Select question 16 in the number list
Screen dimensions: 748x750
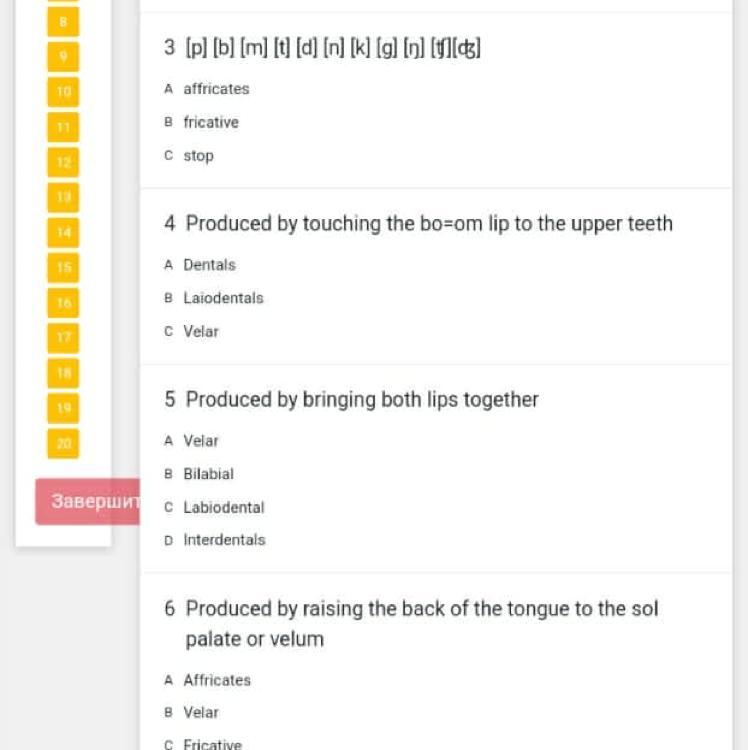63,302
